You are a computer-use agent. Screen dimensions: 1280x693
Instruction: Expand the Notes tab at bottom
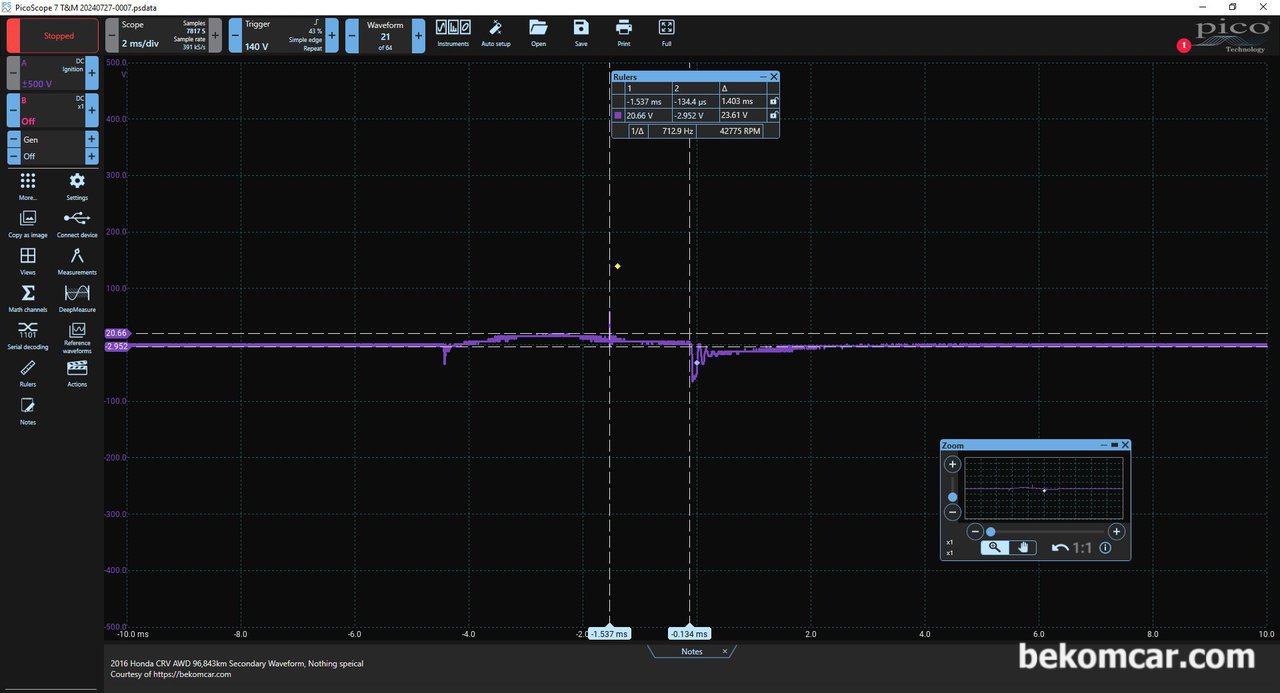point(691,651)
